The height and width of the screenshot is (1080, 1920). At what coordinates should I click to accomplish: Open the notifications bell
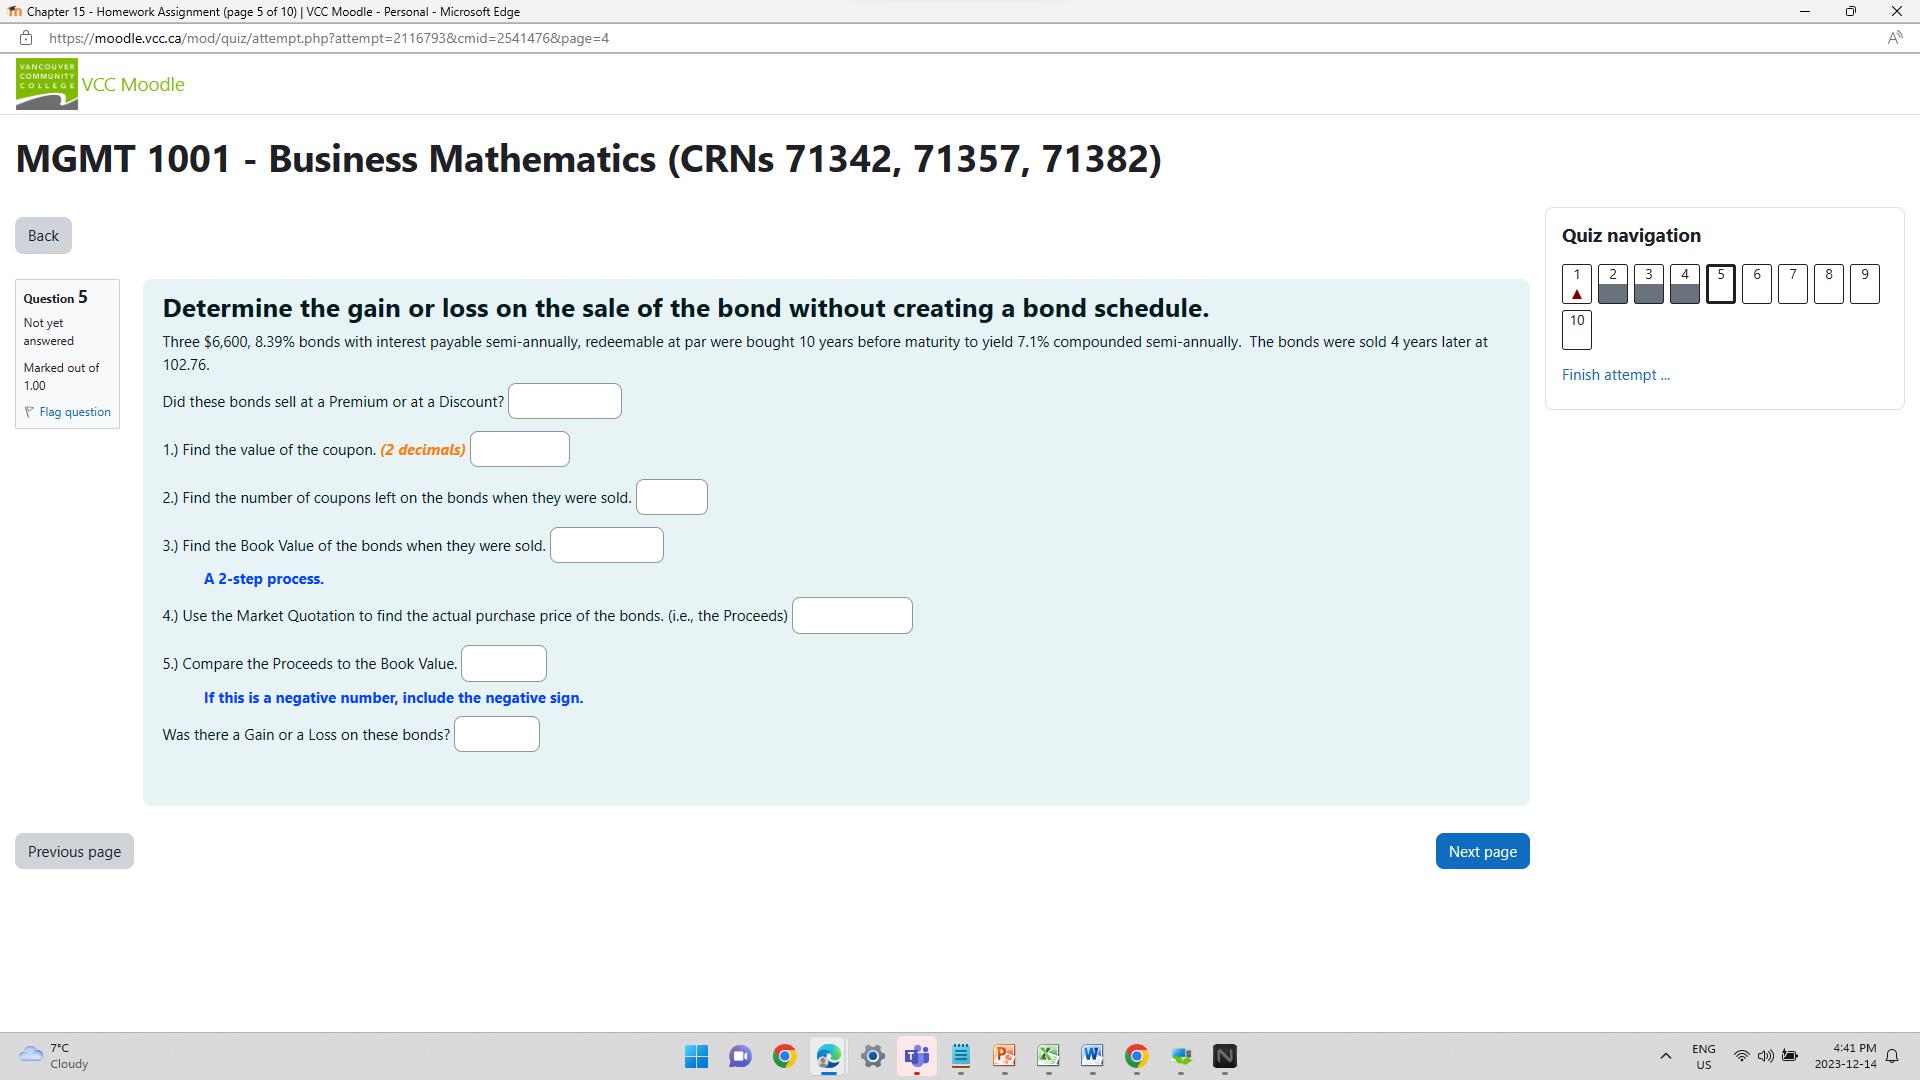1892,1056
